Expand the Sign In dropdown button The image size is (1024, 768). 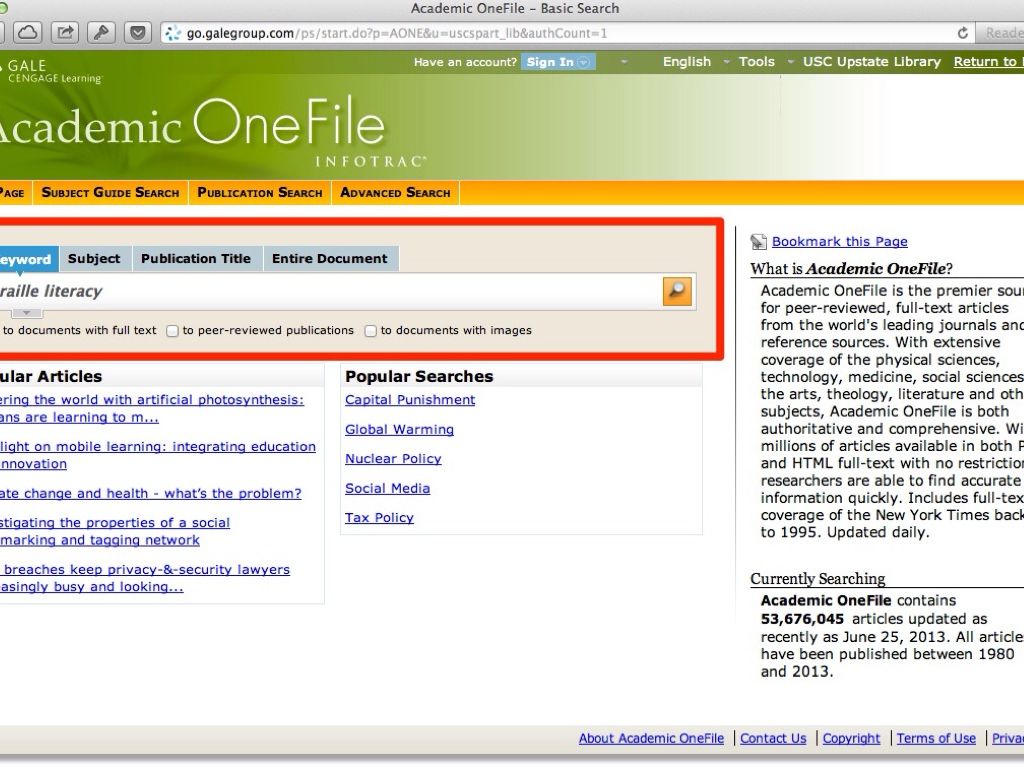(584, 62)
